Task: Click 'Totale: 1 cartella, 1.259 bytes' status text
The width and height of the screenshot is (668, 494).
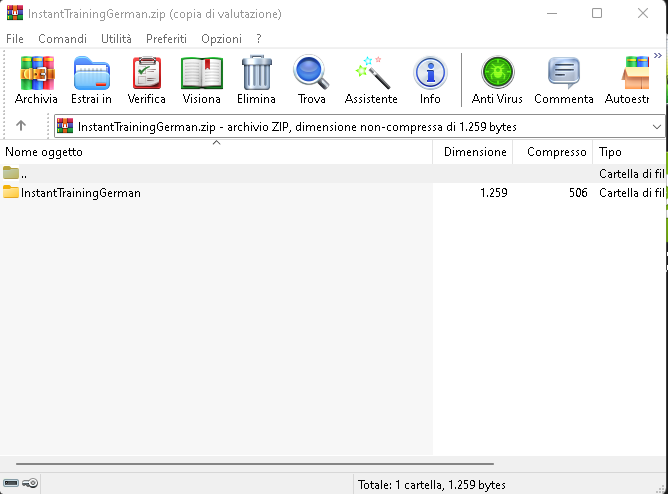Action: coord(432,485)
